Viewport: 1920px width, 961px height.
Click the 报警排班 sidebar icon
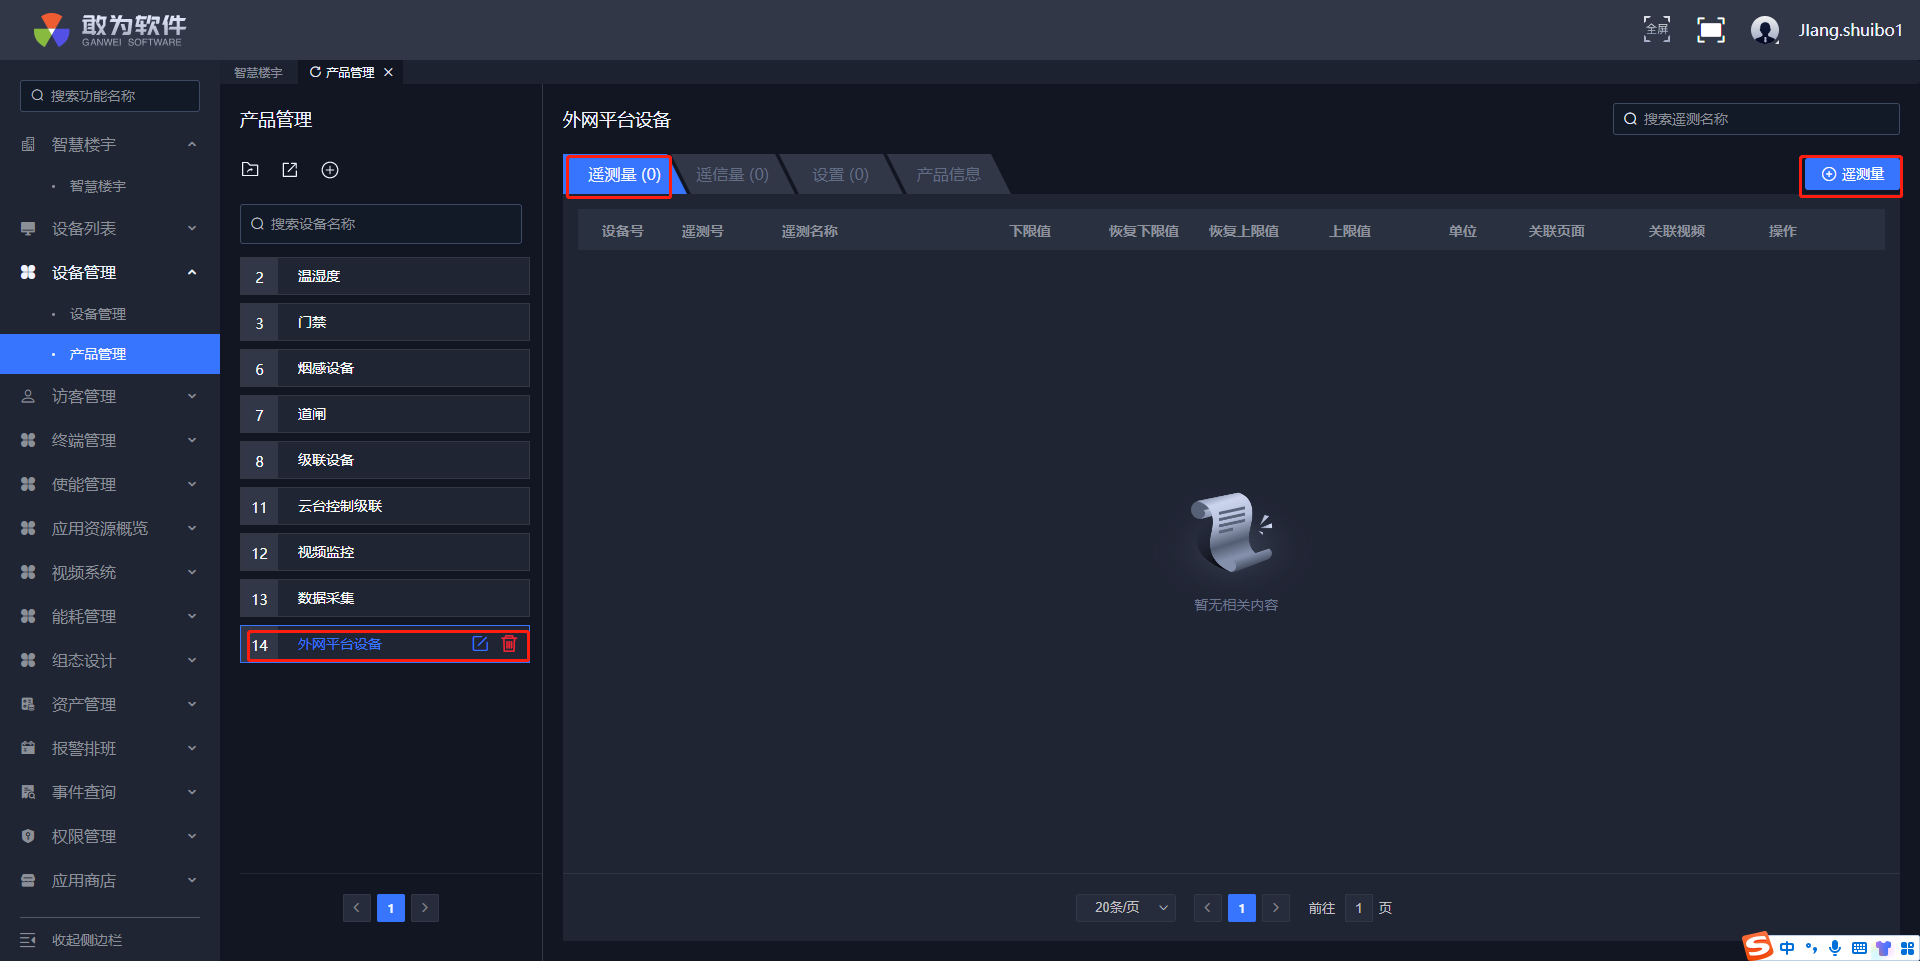pos(28,749)
